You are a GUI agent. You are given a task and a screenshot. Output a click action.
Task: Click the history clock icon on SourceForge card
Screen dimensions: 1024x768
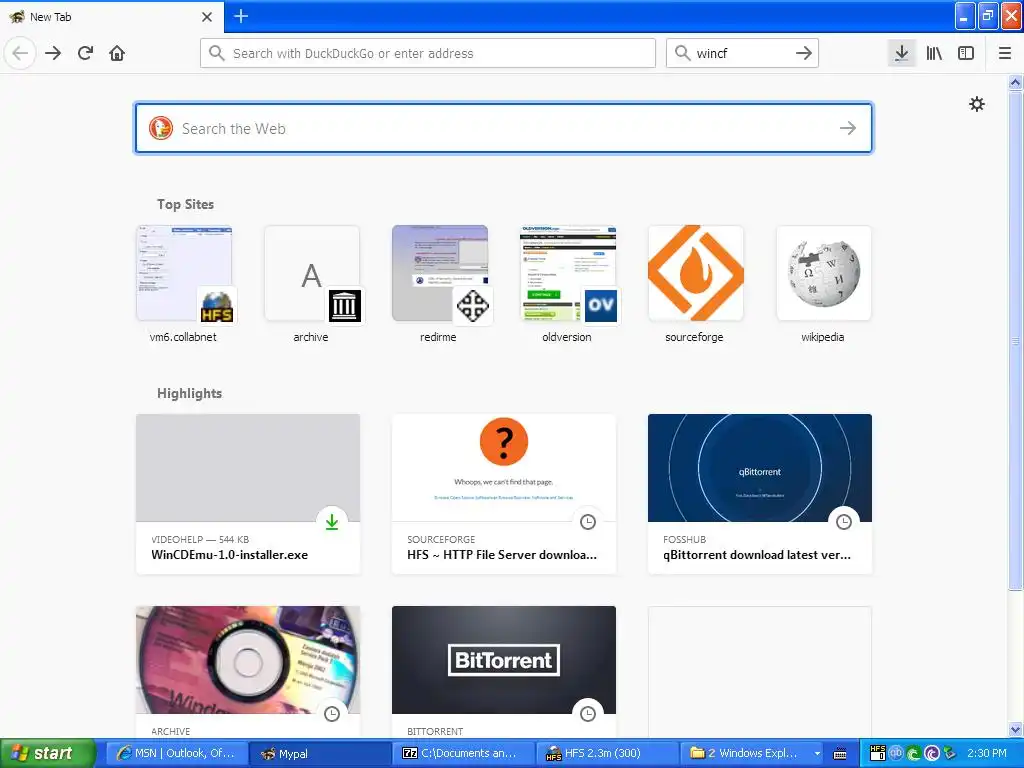[588, 522]
